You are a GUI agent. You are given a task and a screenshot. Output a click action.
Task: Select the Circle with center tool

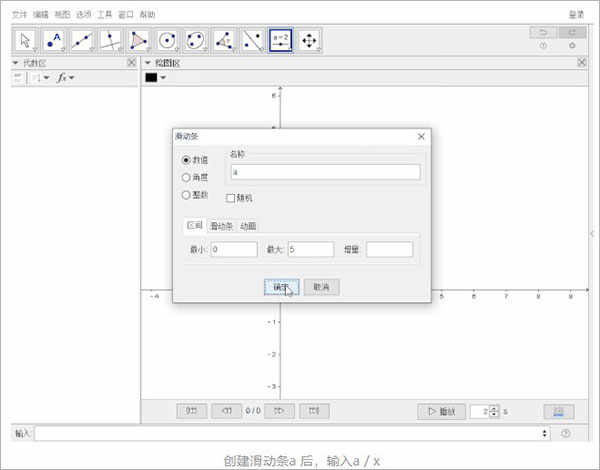pyautogui.click(x=167, y=40)
